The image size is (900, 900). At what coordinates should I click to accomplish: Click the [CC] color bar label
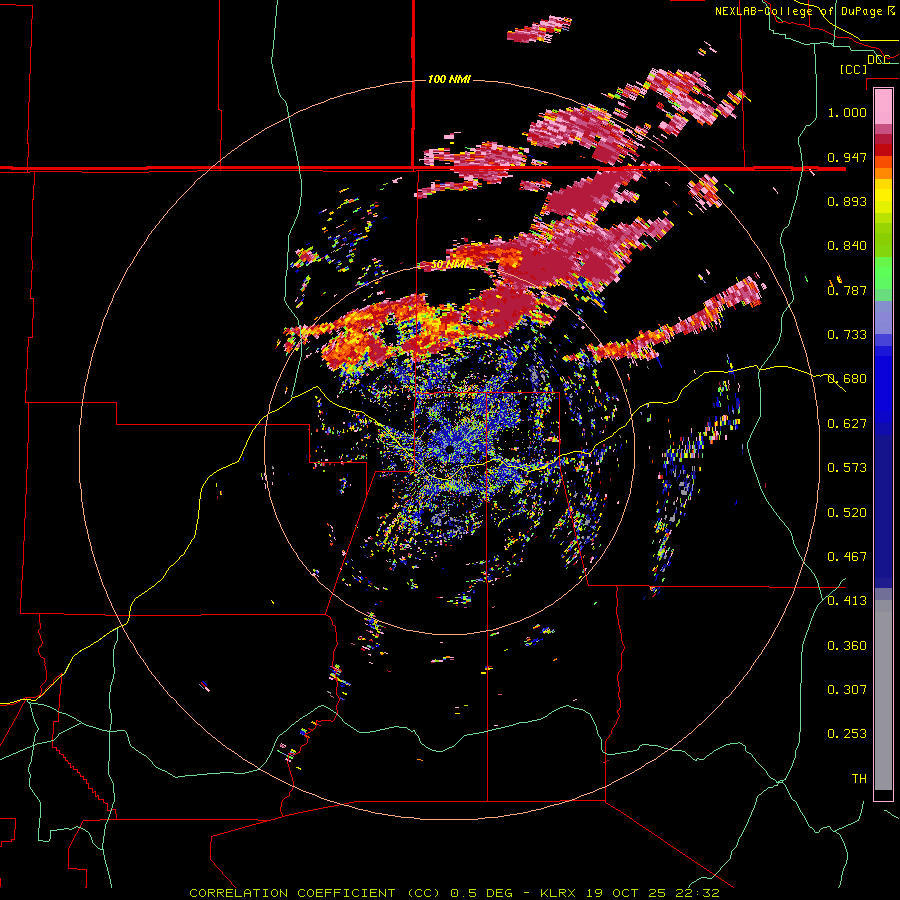click(853, 69)
